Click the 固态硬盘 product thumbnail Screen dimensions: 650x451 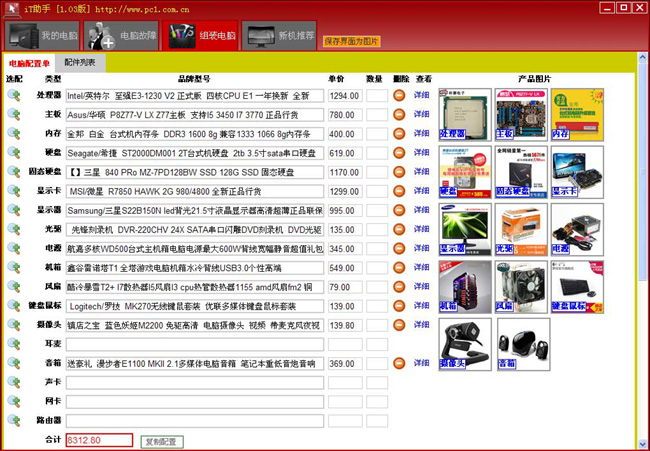(521, 172)
